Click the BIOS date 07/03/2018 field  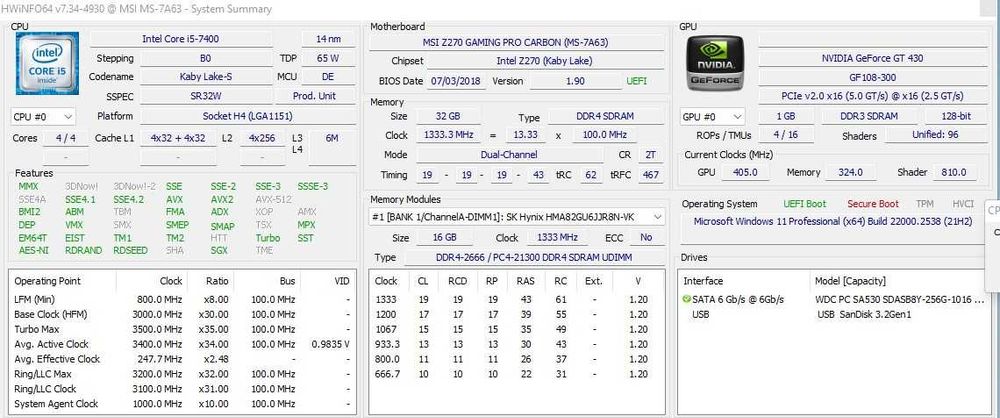click(457, 81)
